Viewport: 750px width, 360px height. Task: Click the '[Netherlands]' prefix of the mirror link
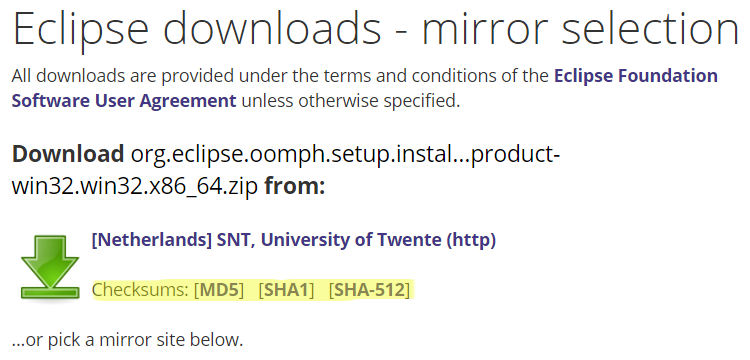(x=151, y=240)
